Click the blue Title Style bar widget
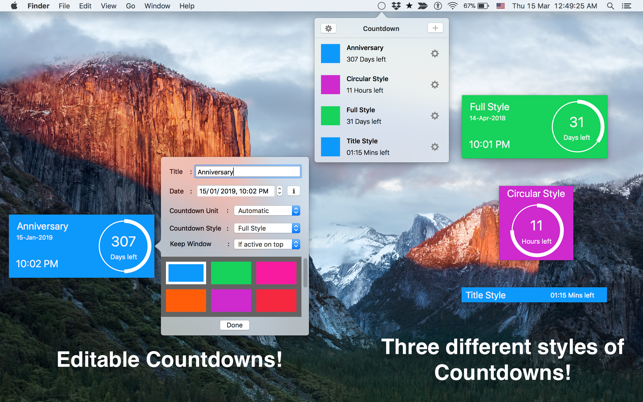Viewport: 643px width, 402px height. coord(534,295)
